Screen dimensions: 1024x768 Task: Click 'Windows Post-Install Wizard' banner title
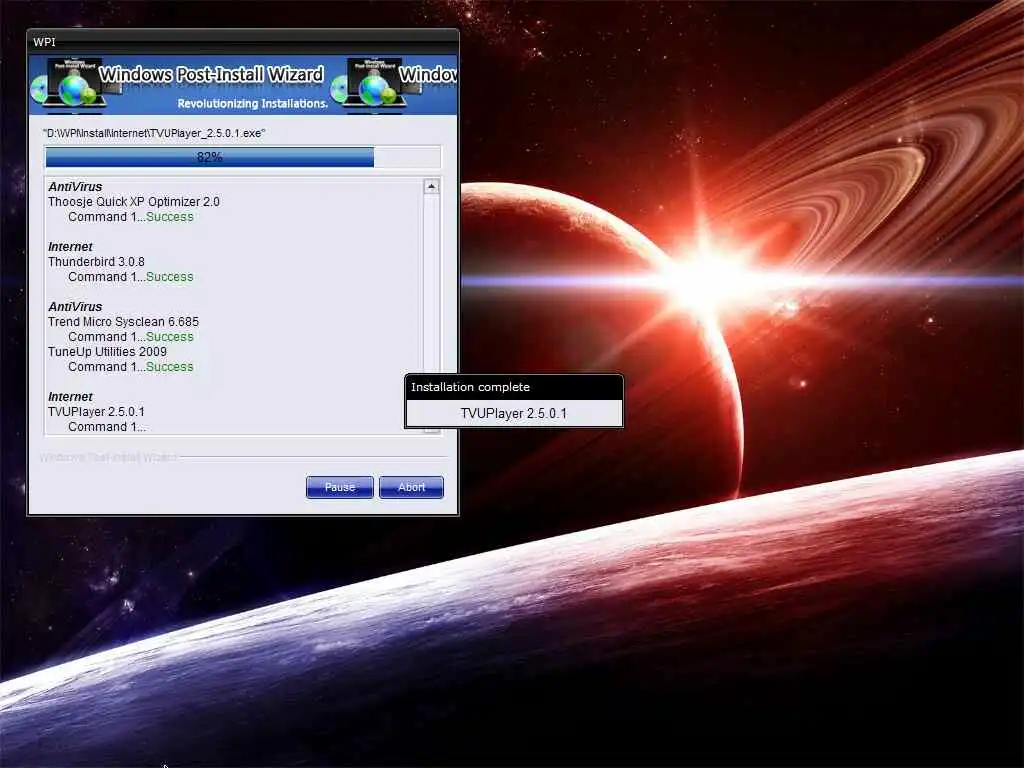(x=212, y=74)
